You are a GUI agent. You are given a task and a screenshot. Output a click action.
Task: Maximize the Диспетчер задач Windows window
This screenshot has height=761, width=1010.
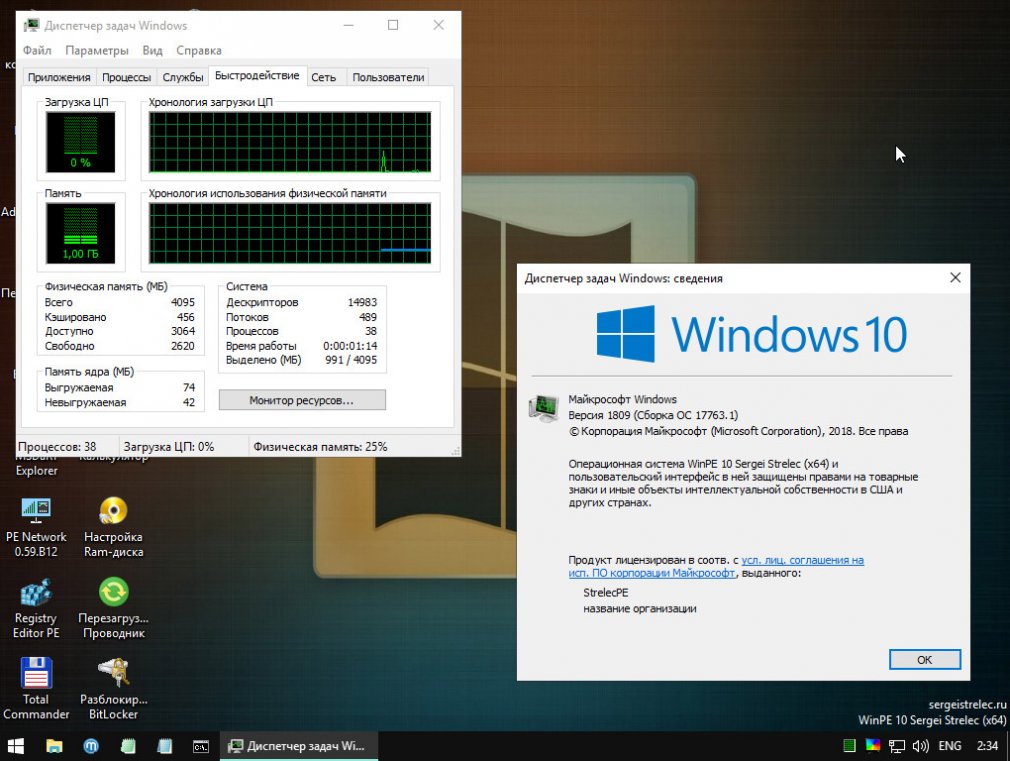tap(393, 25)
